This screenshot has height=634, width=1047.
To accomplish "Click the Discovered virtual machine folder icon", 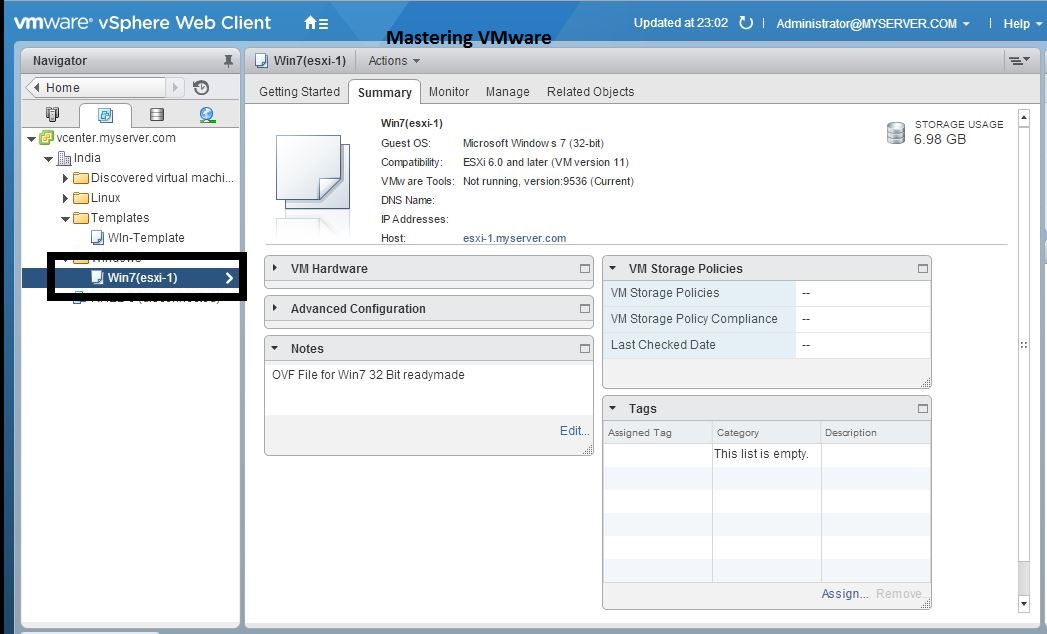I will [81, 178].
